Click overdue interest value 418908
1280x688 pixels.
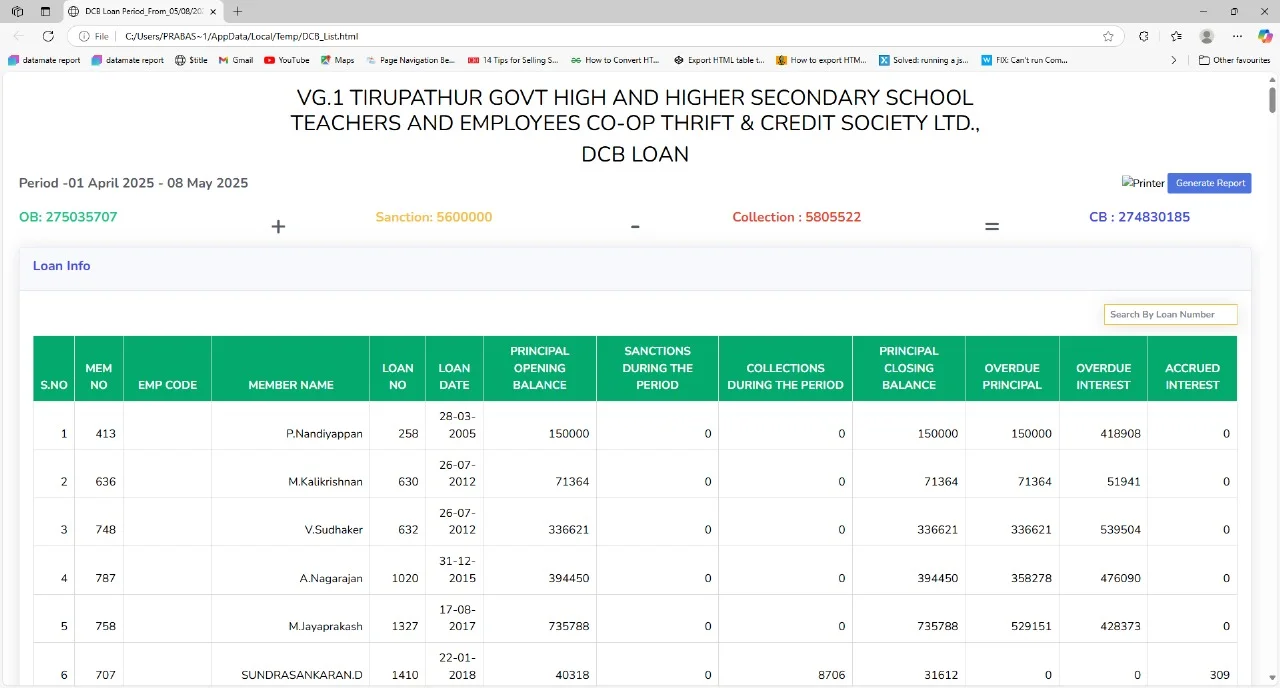pos(1121,434)
